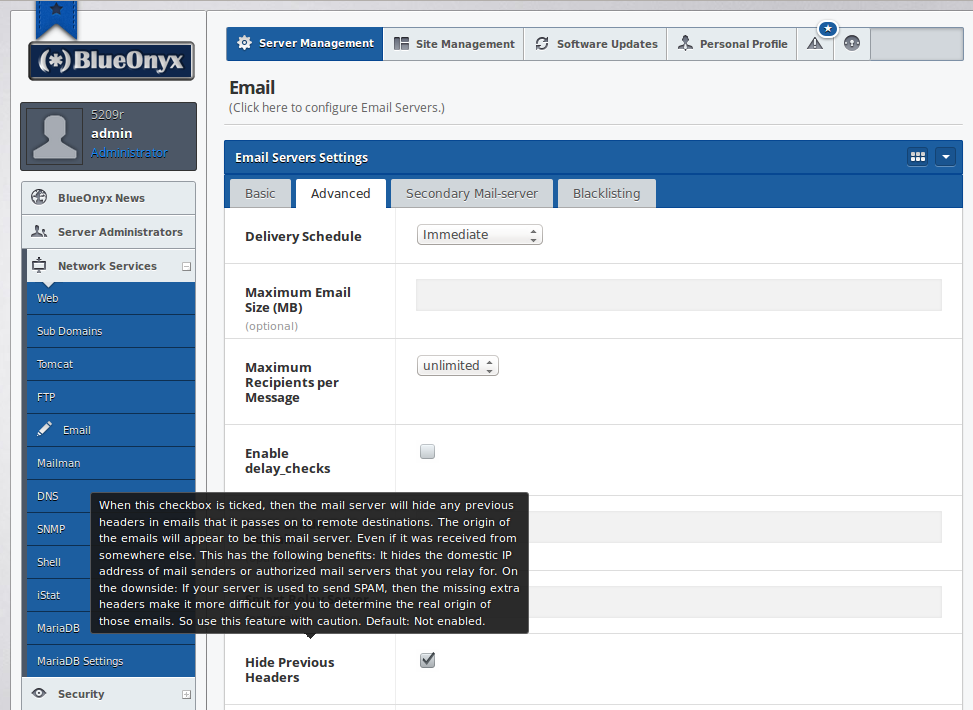Image resolution: width=973 pixels, height=710 pixels.
Task: Focus the Maximum Email Size input field
Action: pyautogui.click(x=679, y=295)
